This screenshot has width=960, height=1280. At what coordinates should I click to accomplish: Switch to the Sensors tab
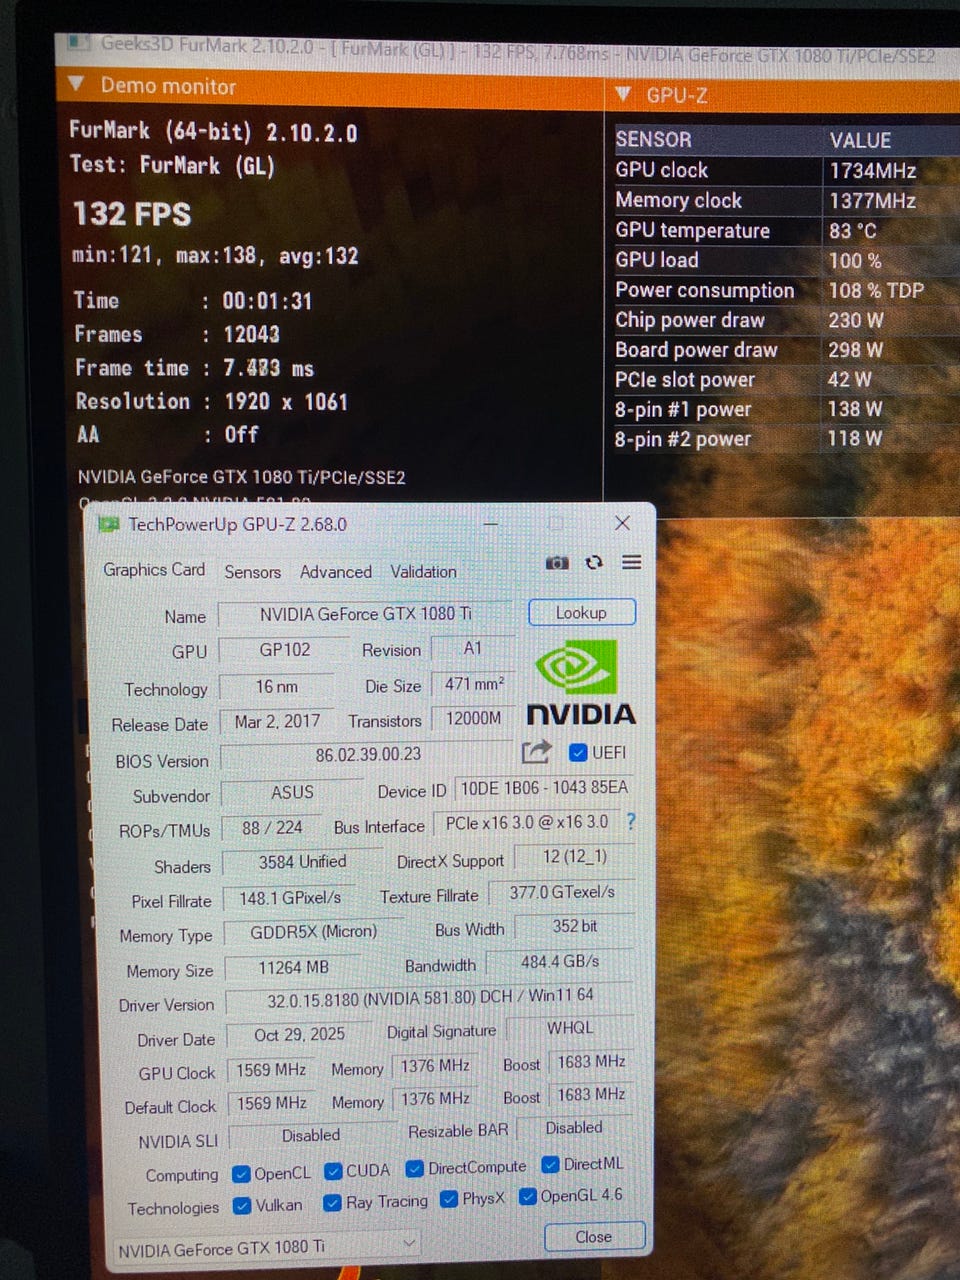pyautogui.click(x=252, y=571)
